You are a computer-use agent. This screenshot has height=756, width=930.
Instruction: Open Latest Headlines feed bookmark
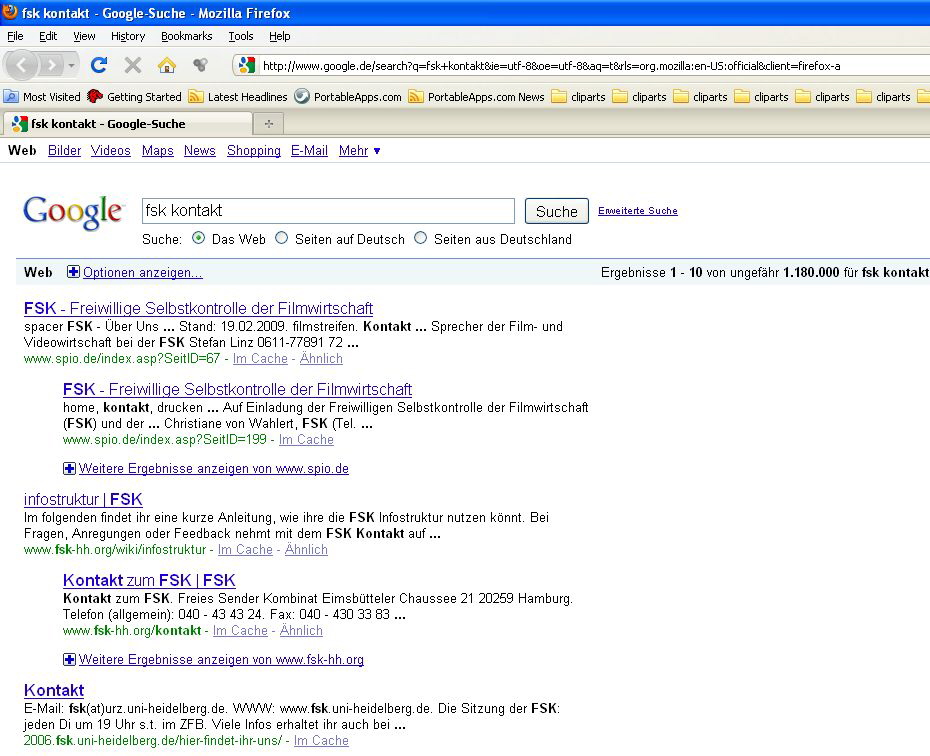click(196, 97)
